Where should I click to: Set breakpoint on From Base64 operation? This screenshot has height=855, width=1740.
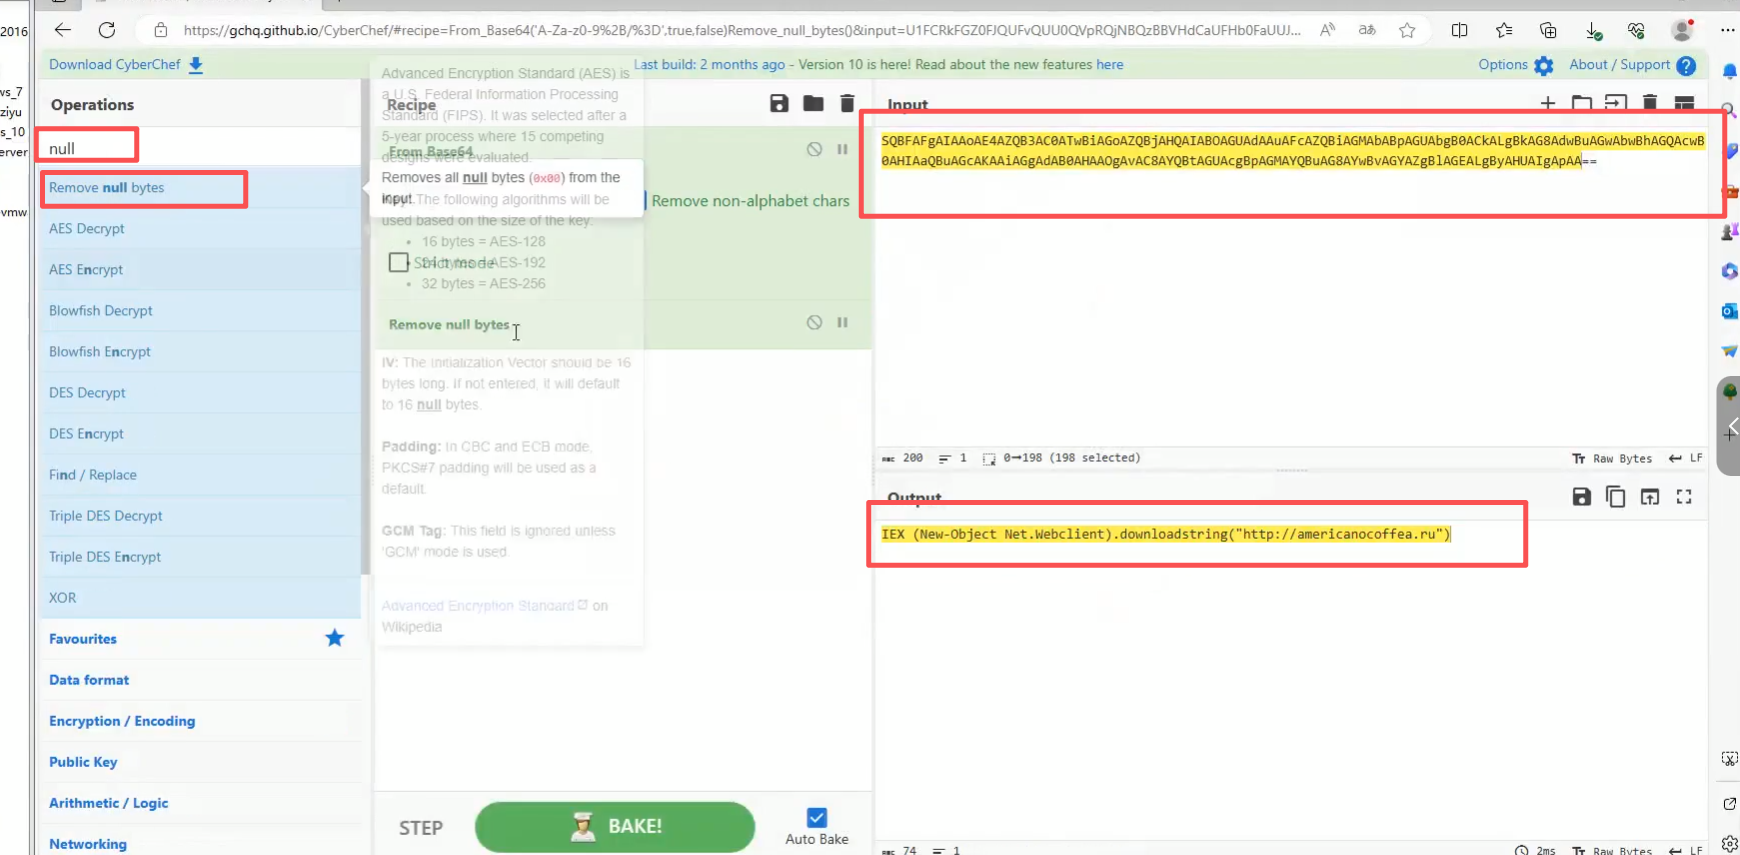[x=842, y=149]
